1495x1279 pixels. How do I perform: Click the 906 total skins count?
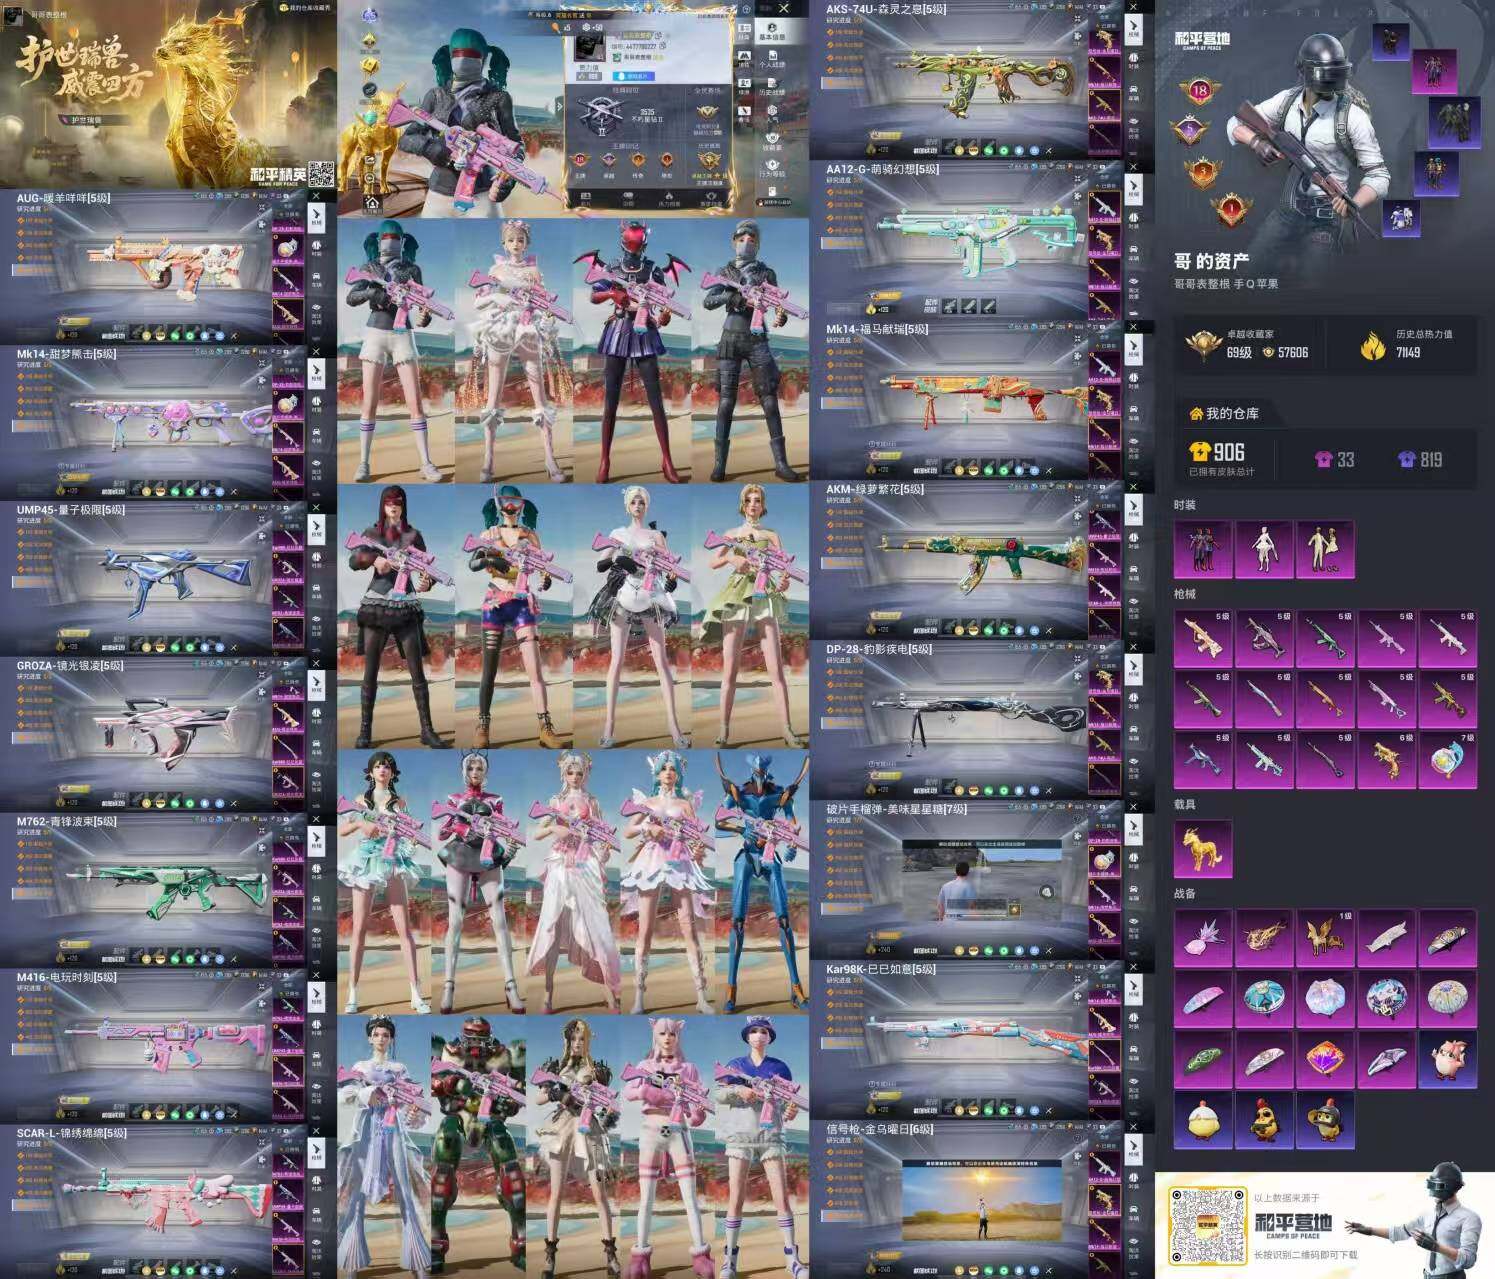1229,452
